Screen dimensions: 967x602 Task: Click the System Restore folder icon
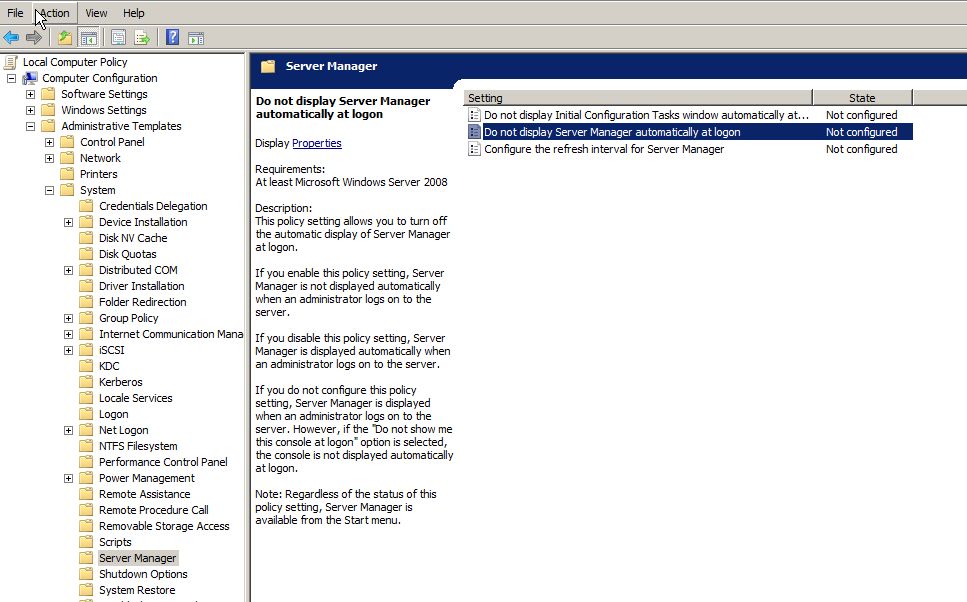coord(86,590)
